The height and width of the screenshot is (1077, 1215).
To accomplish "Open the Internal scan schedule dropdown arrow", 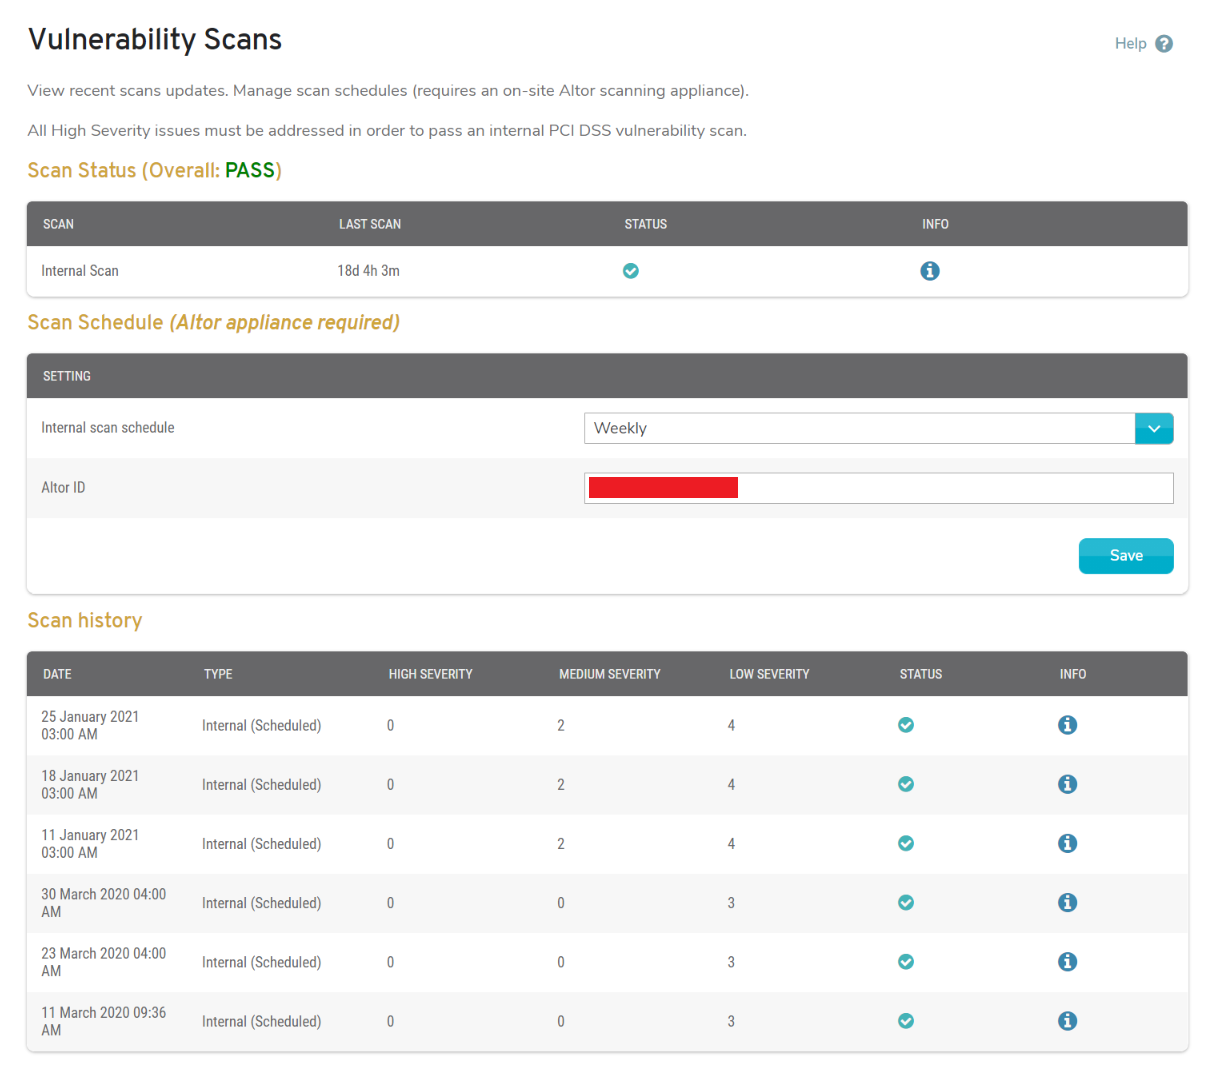I will [x=1154, y=428].
